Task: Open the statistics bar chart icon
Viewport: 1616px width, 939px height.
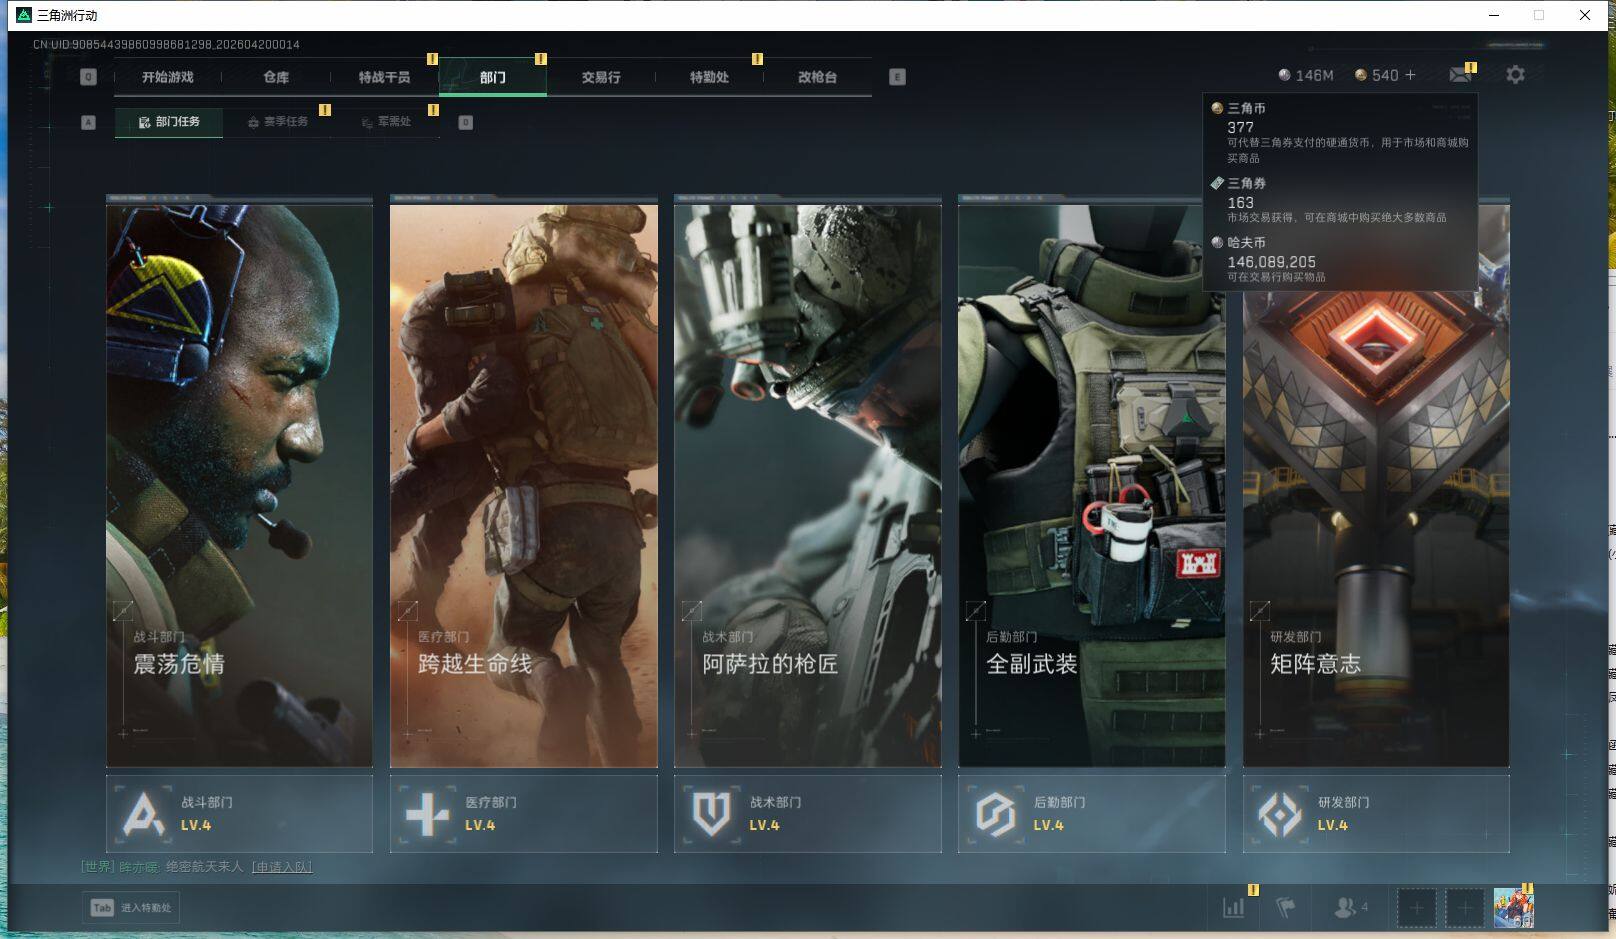Action: pyautogui.click(x=1234, y=907)
